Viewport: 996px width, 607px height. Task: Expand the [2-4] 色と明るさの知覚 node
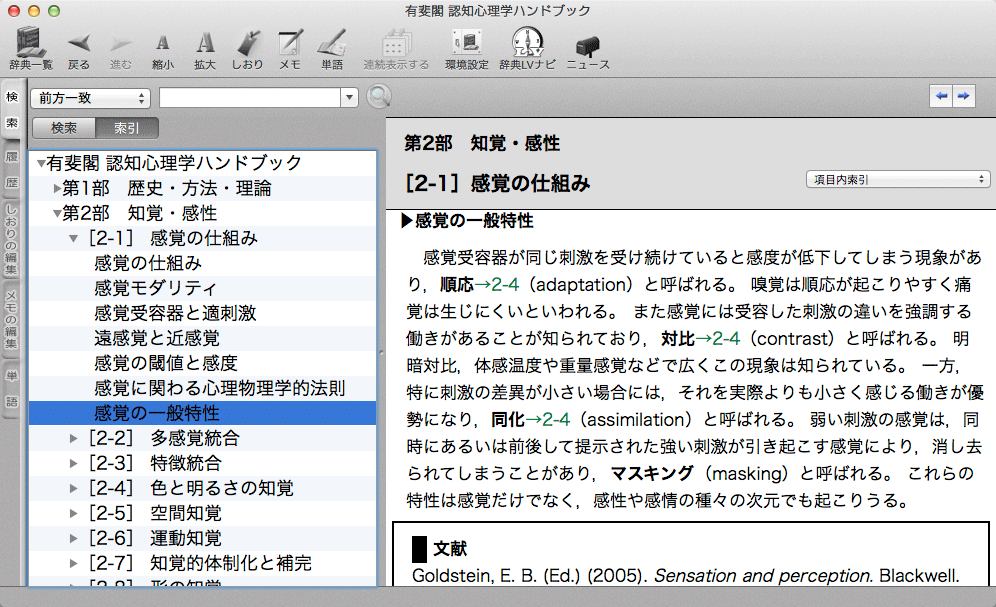(74, 488)
